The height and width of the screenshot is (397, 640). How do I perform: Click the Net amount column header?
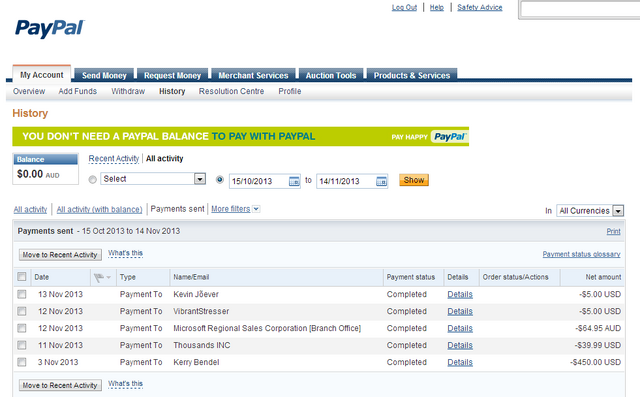[603, 277]
